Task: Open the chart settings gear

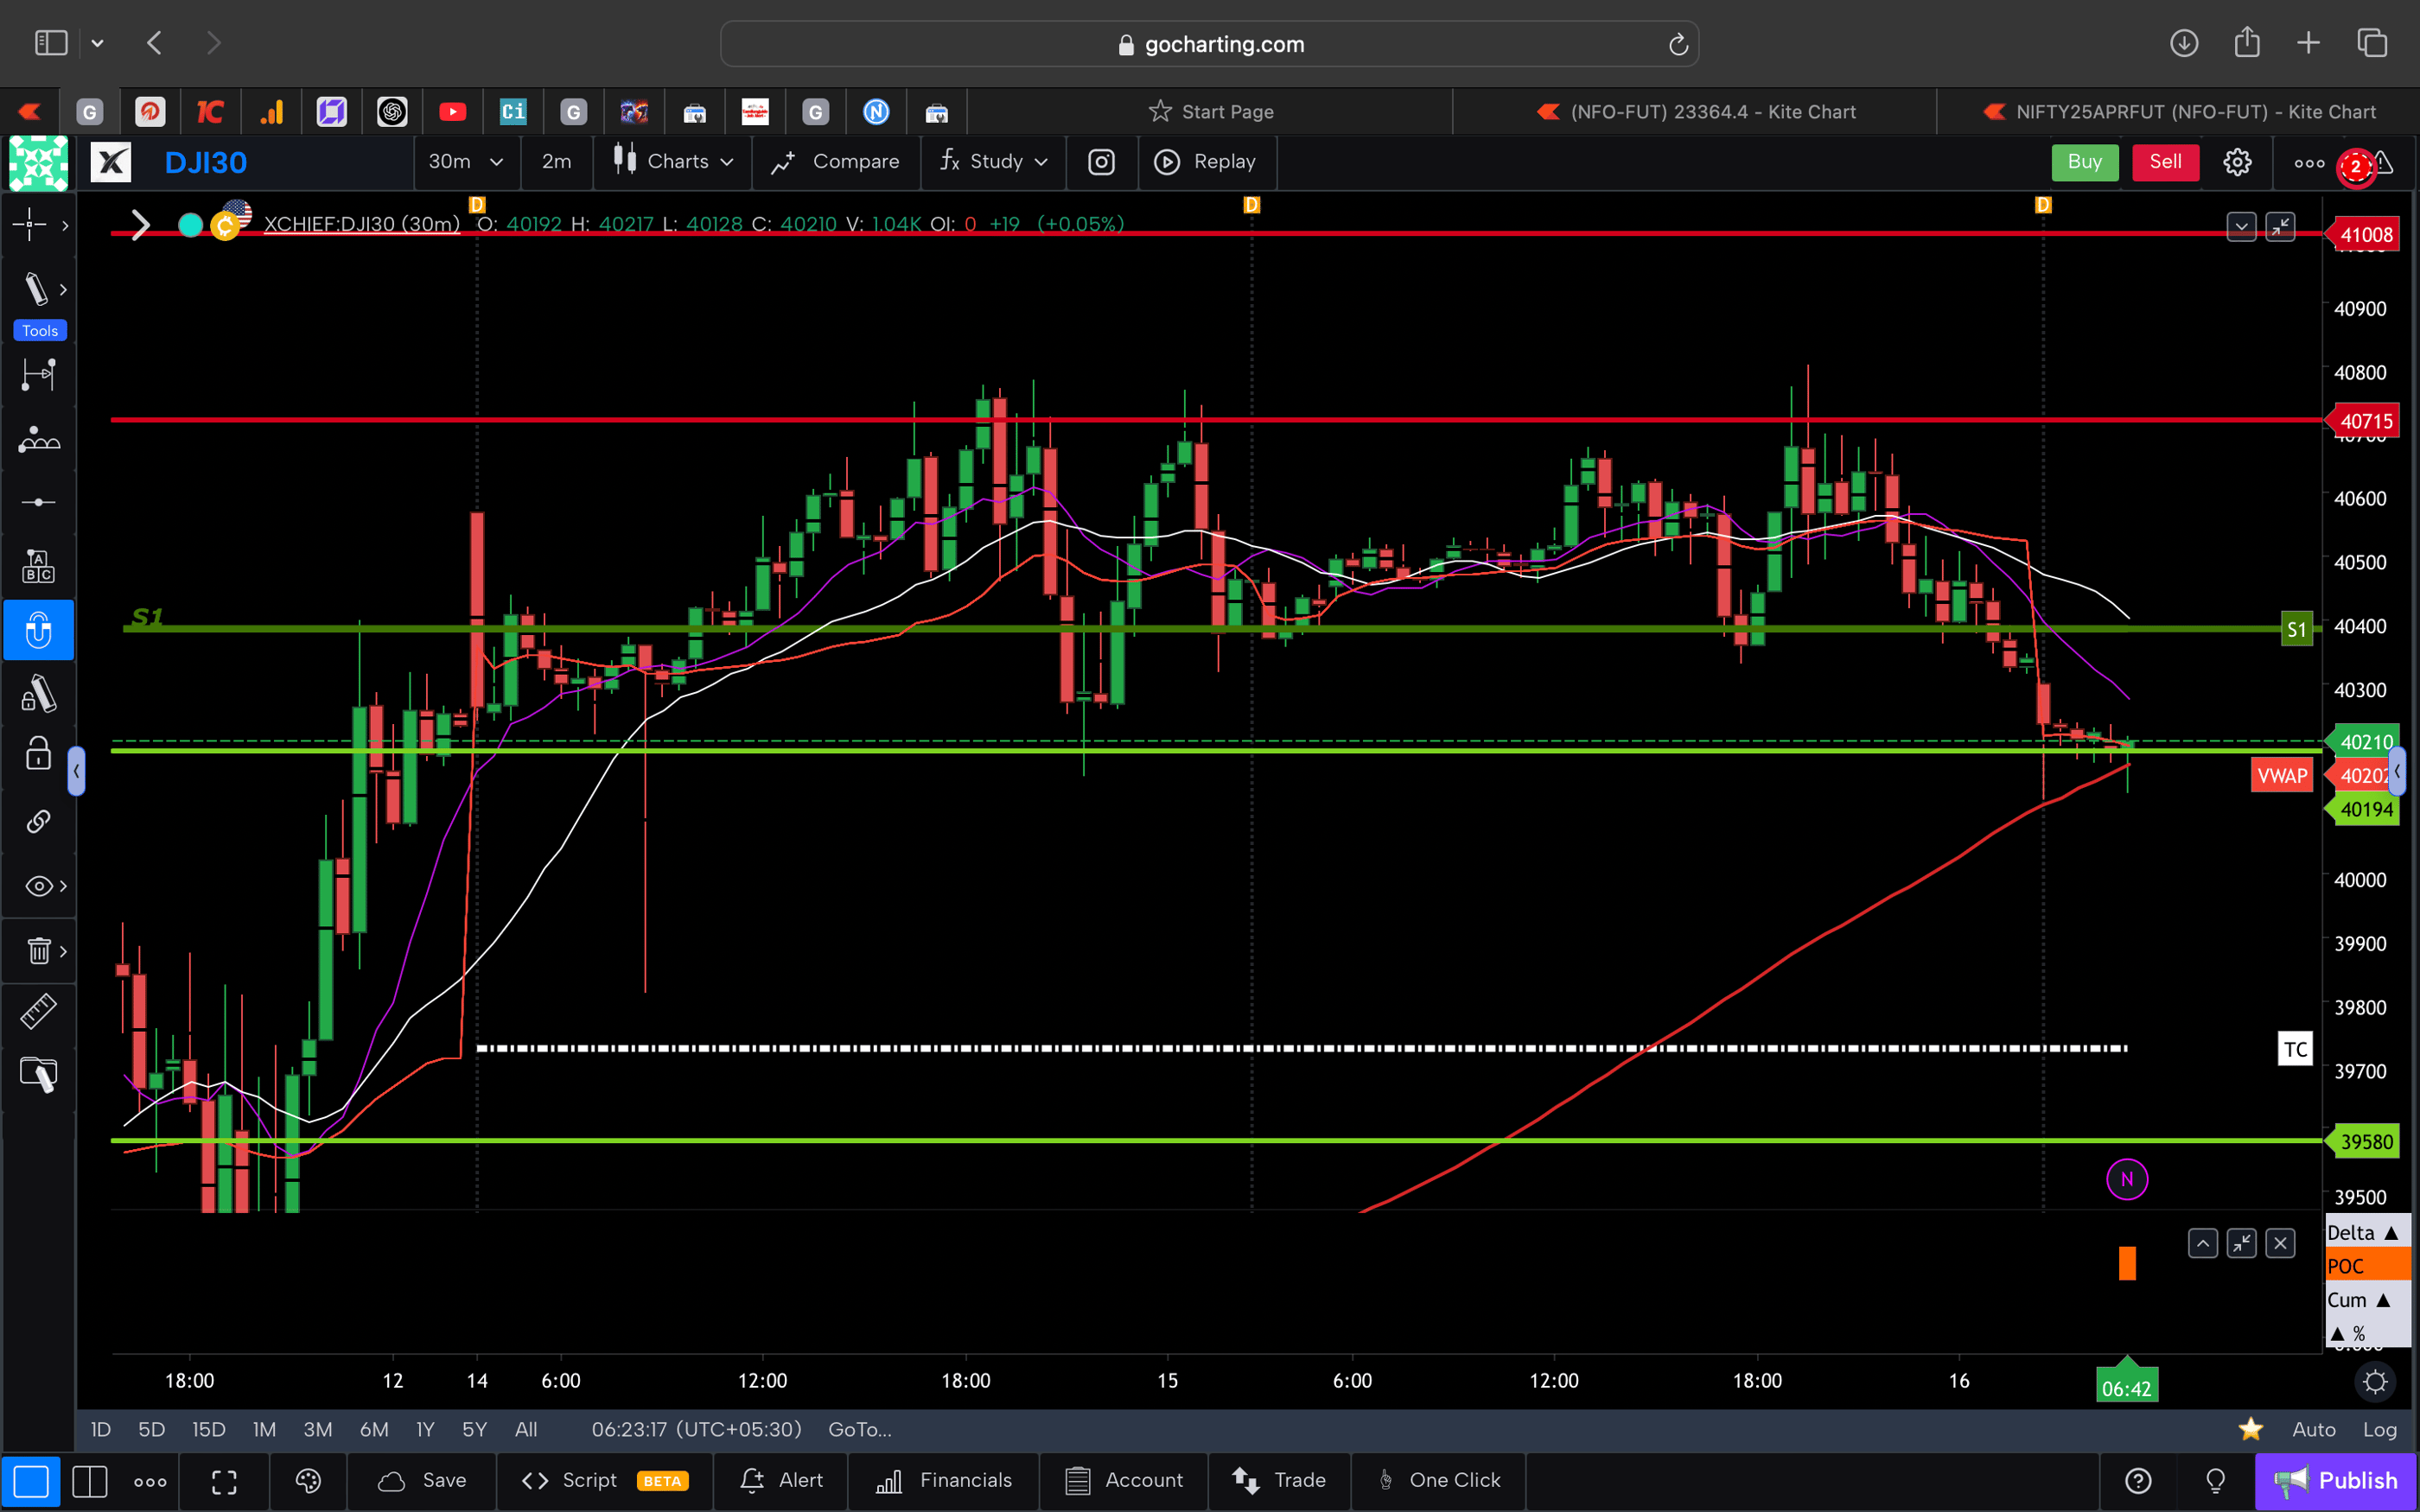Action: (2237, 161)
